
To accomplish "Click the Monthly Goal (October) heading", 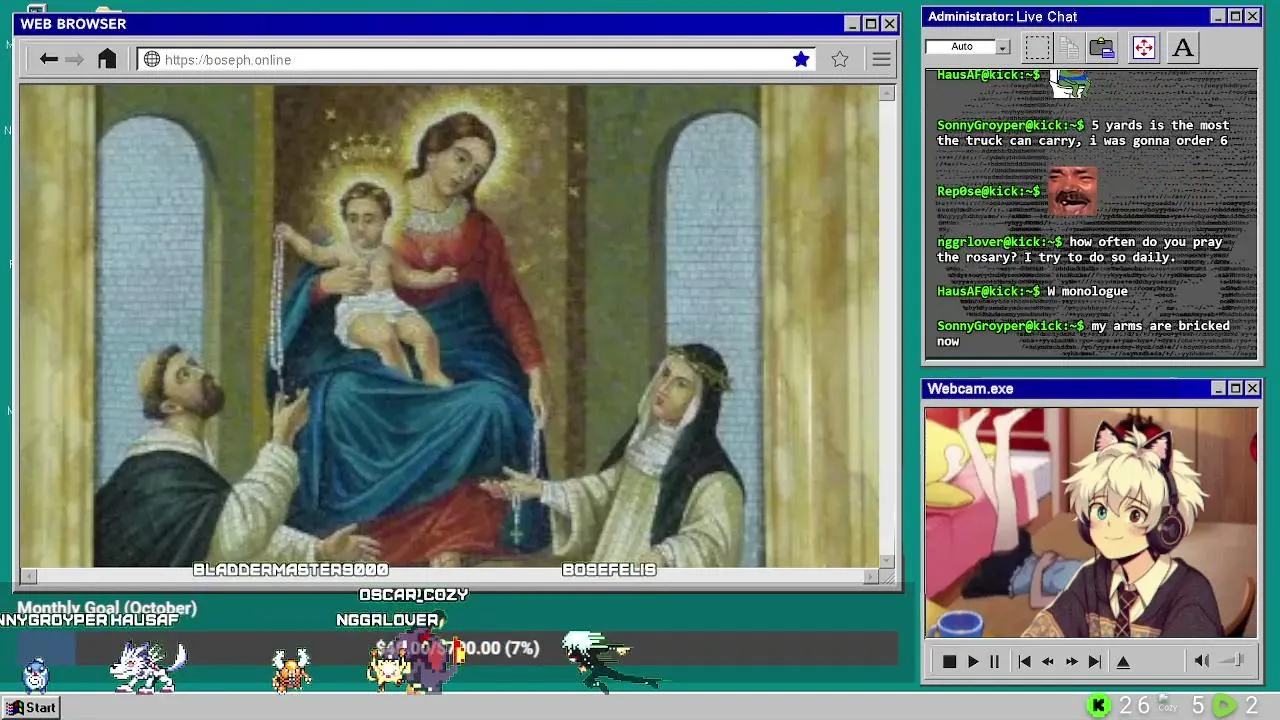I will [x=107, y=608].
